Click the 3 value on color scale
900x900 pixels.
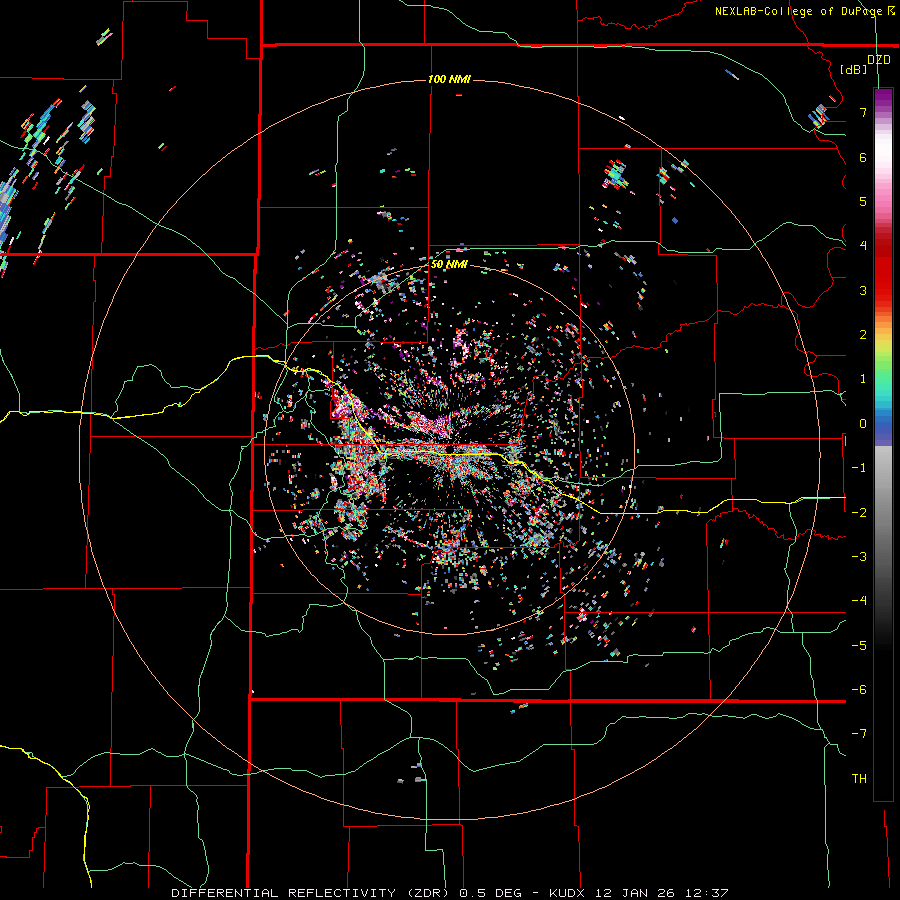coord(863,290)
